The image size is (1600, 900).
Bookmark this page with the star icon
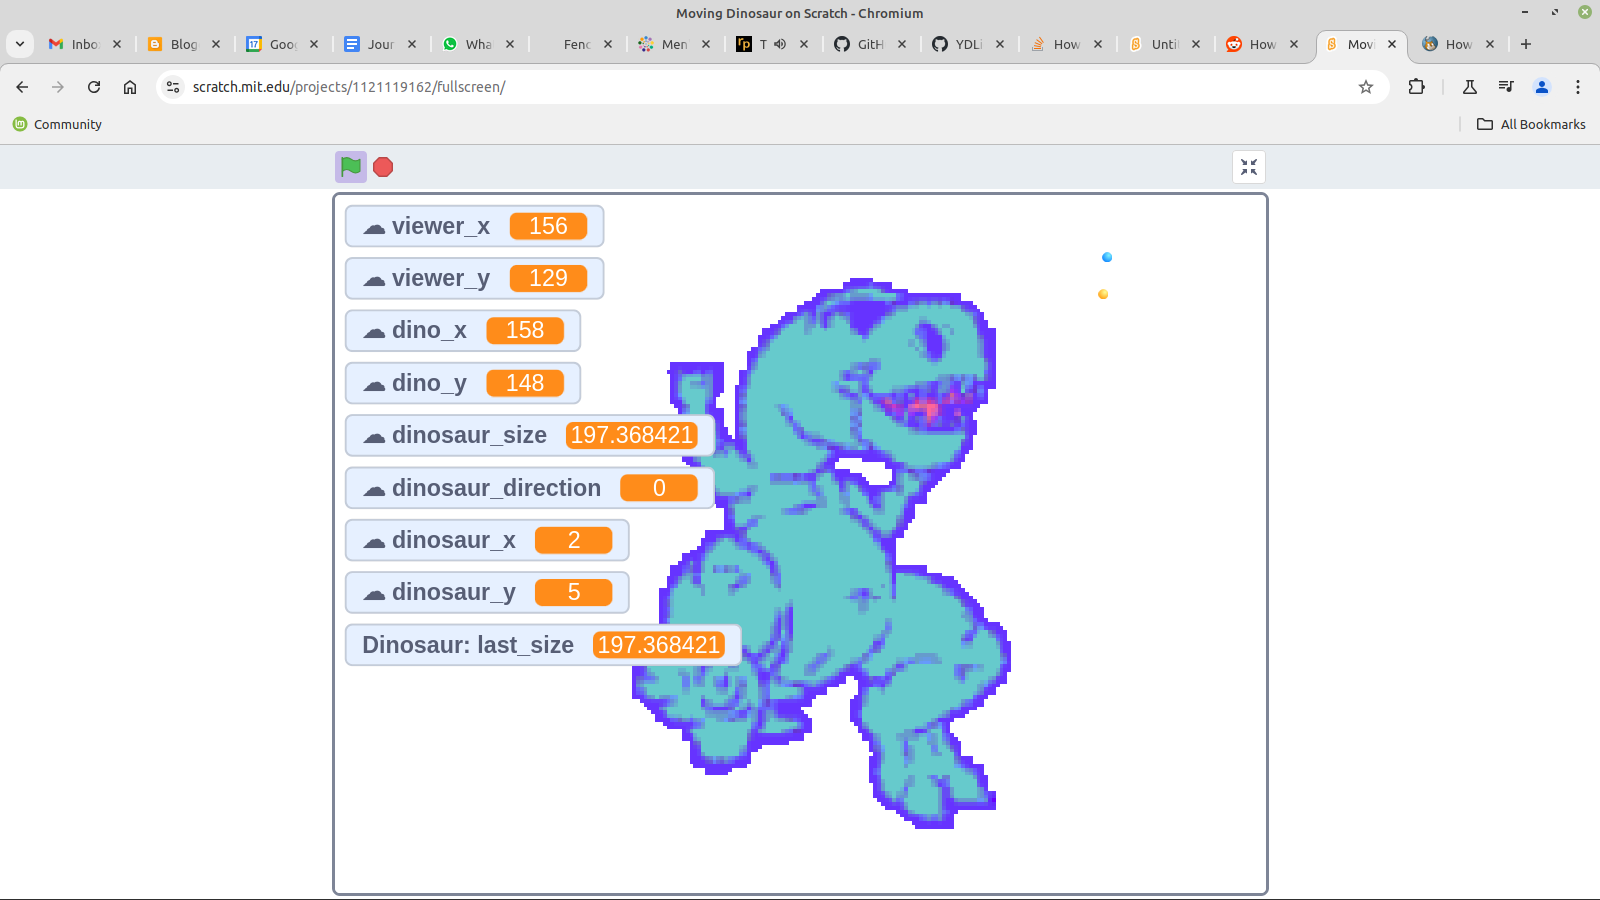[x=1366, y=87]
